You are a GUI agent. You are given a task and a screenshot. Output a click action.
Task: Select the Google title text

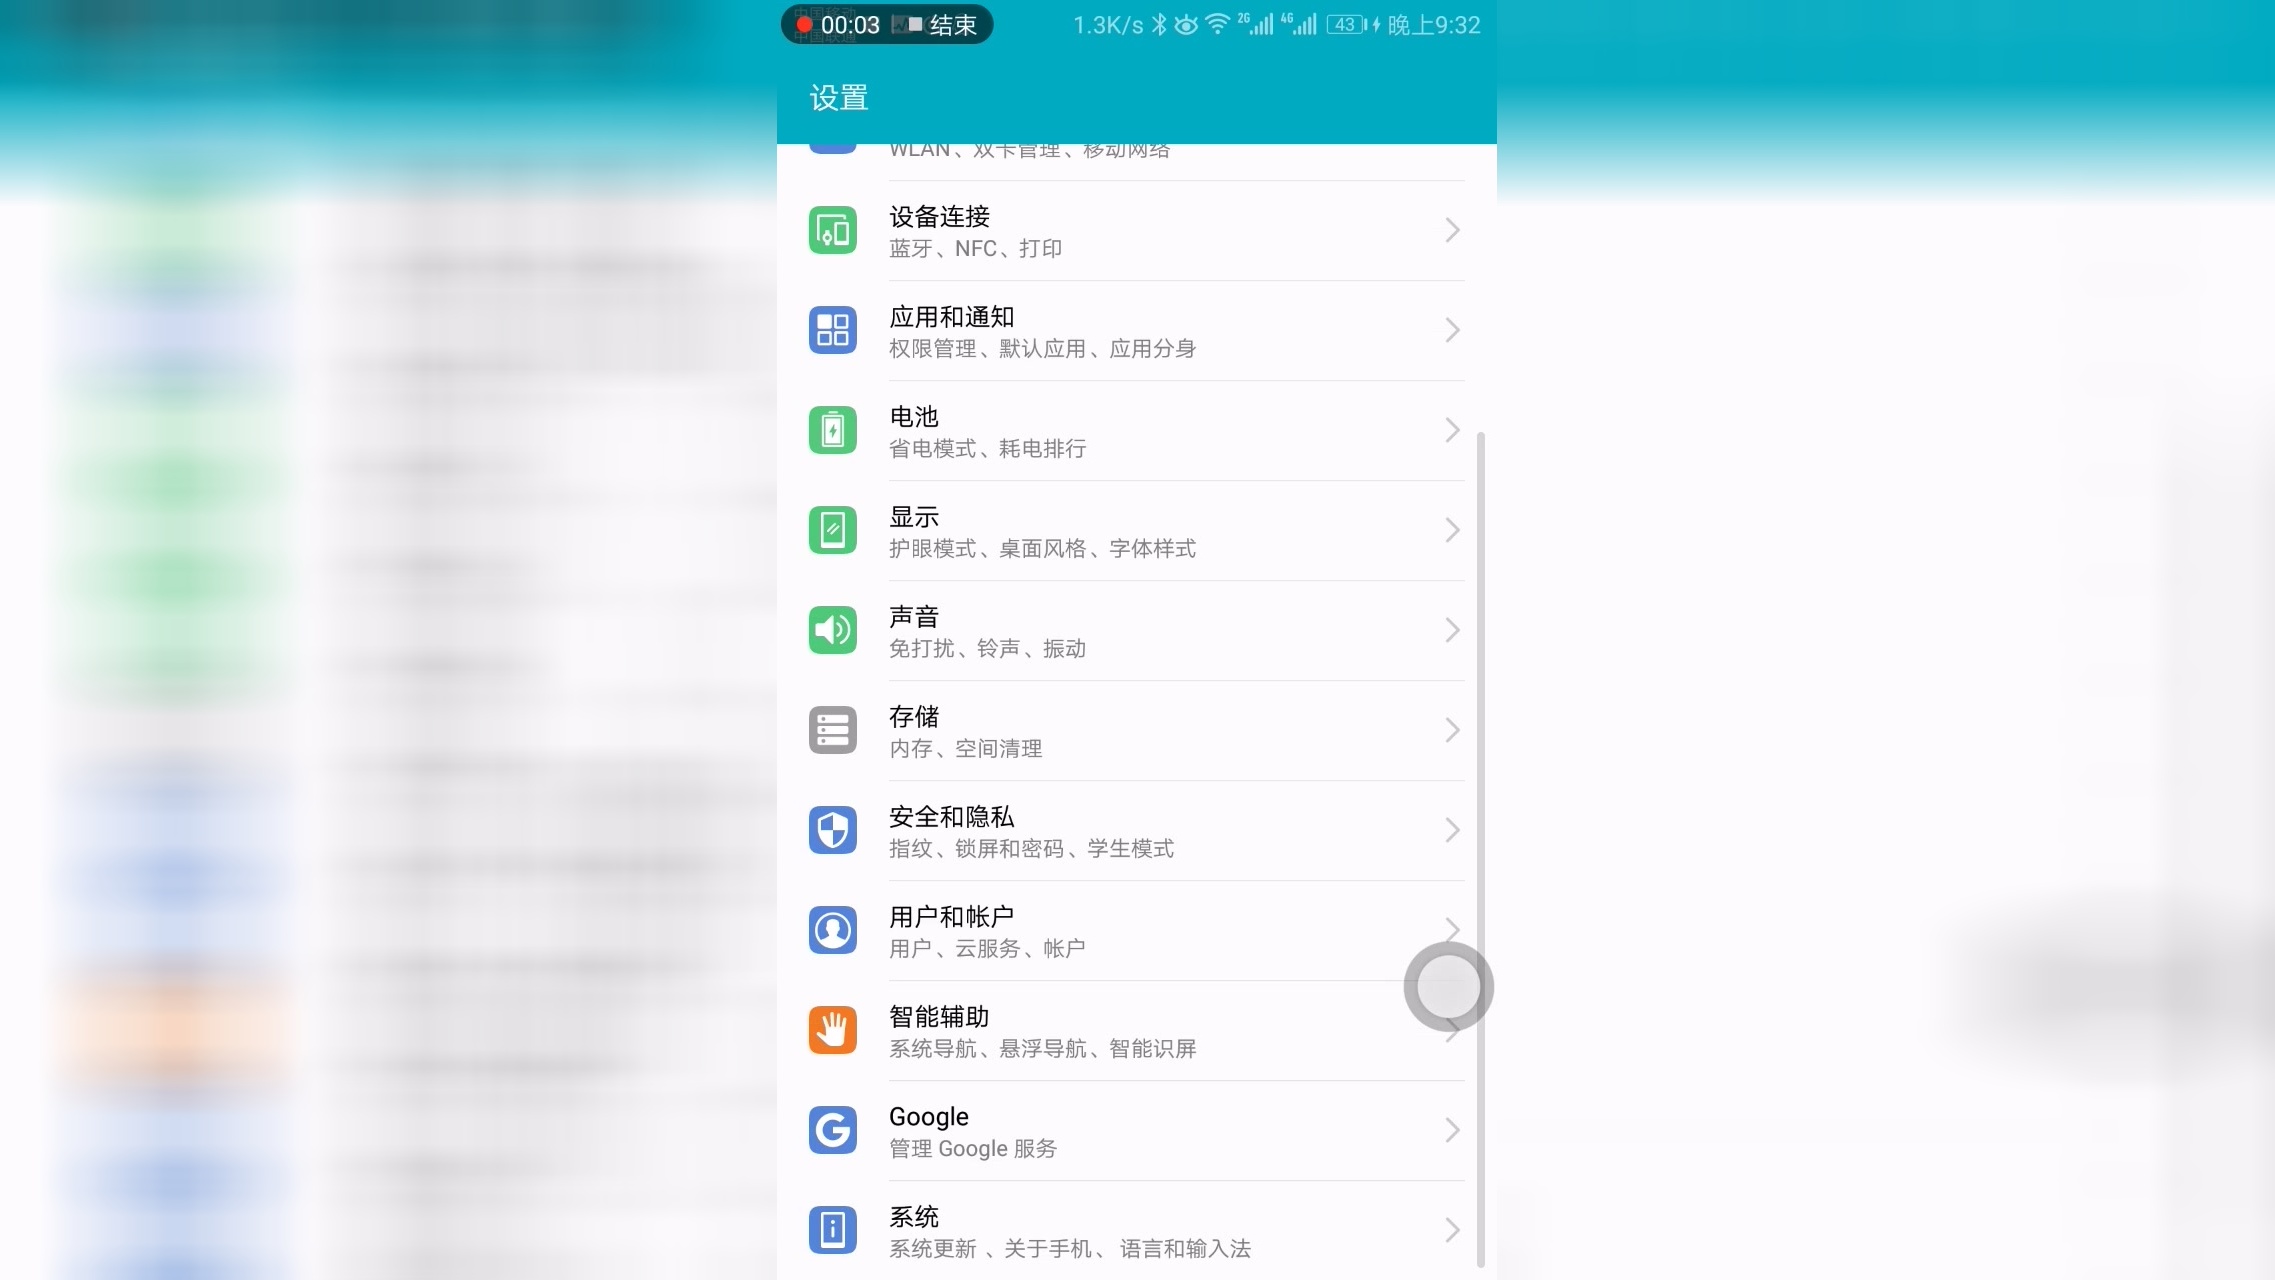[928, 1117]
